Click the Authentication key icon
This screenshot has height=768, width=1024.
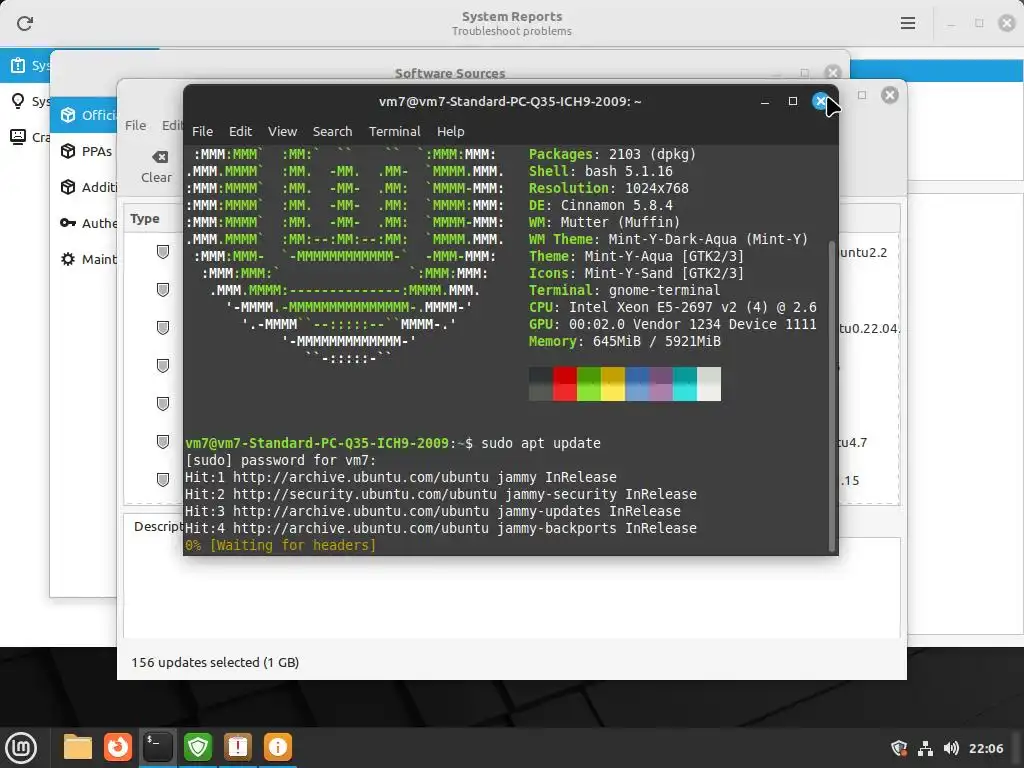point(68,223)
